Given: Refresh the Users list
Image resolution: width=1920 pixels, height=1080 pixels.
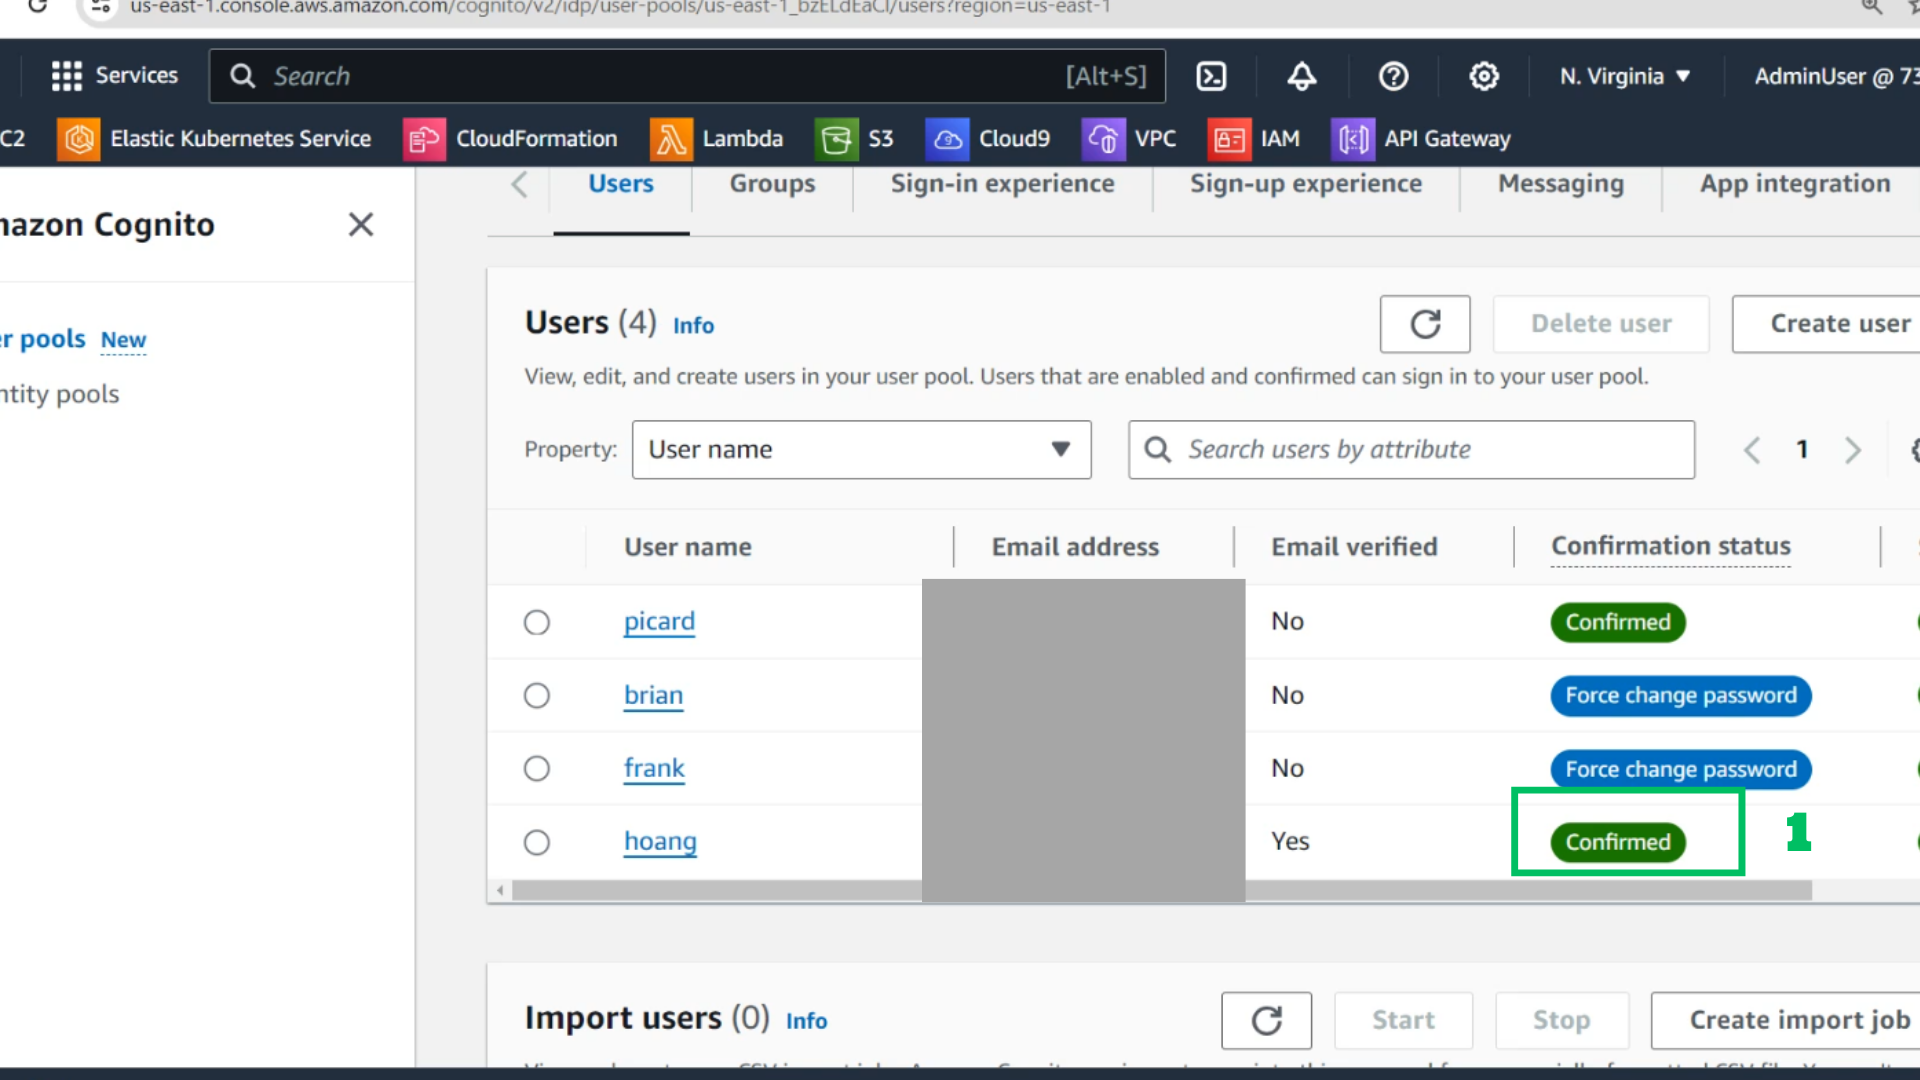Looking at the screenshot, I should 1425,324.
